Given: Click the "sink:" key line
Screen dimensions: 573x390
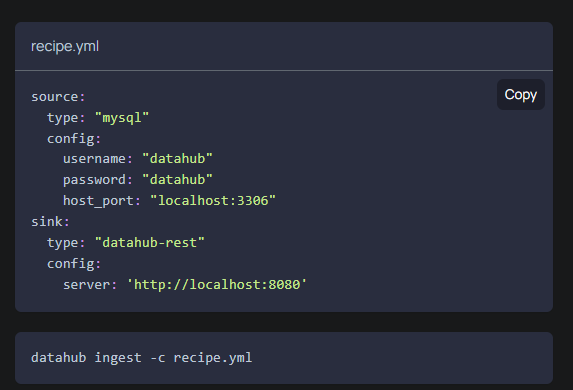Looking at the screenshot, I should pyautogui.click(x=50, y=221).
